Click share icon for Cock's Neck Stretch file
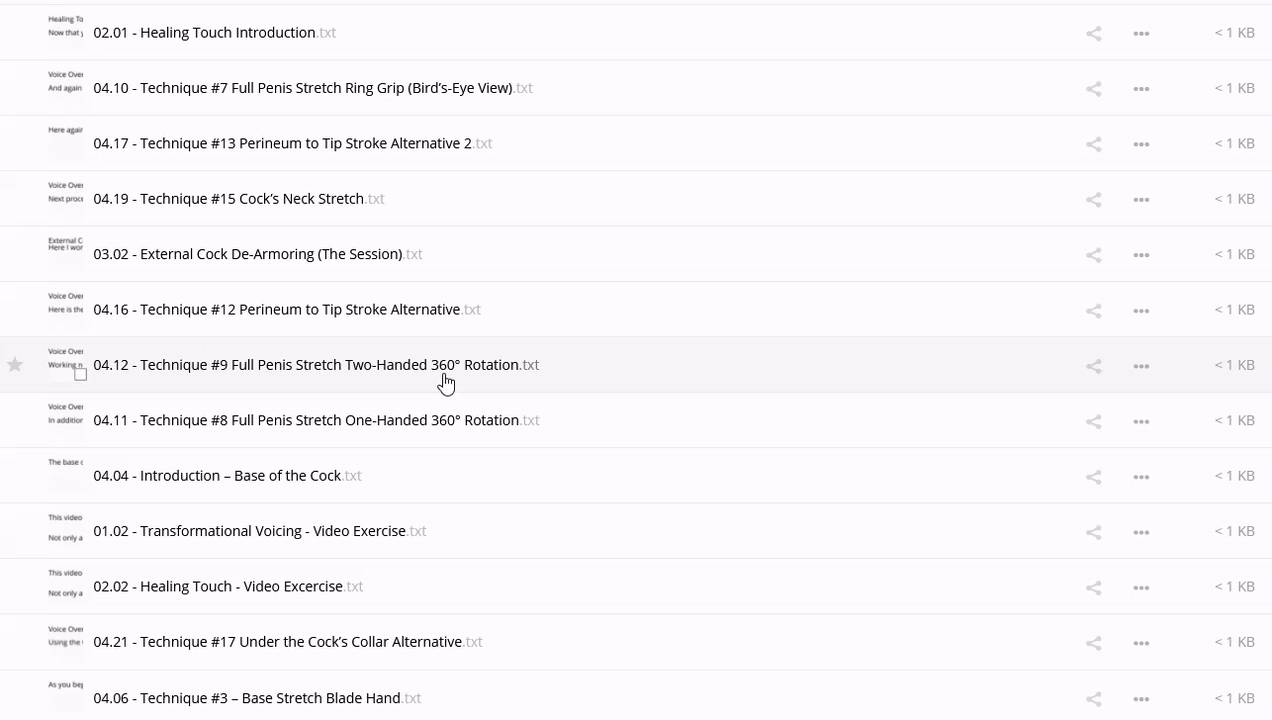The width and height of the screenshot is (1272, 720). coord(1093,200)
